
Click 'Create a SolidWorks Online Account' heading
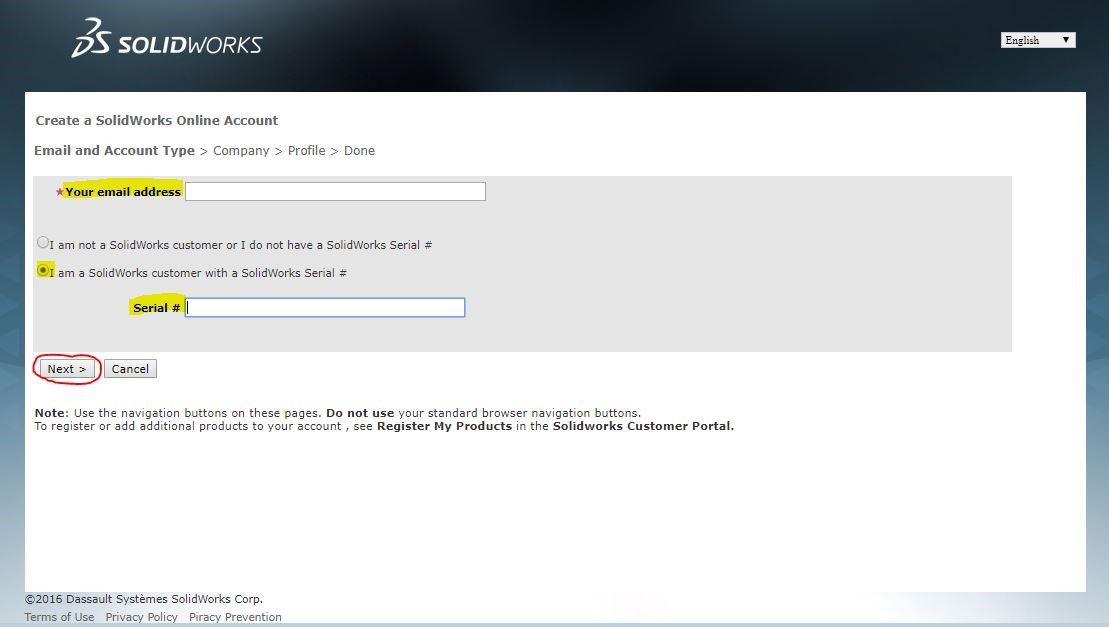tap(156, 120)
